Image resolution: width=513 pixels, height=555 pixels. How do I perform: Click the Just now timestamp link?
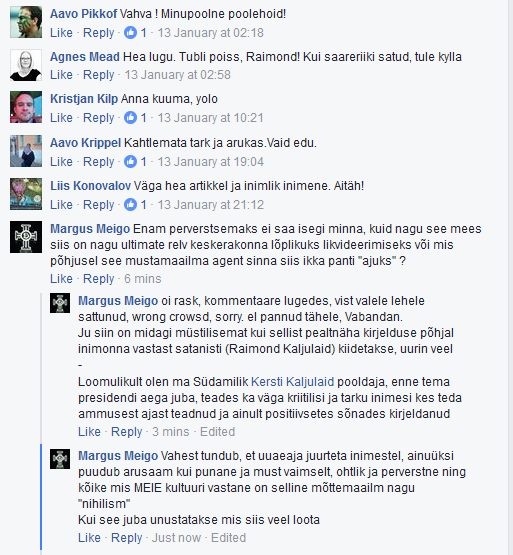pos(176,537)
